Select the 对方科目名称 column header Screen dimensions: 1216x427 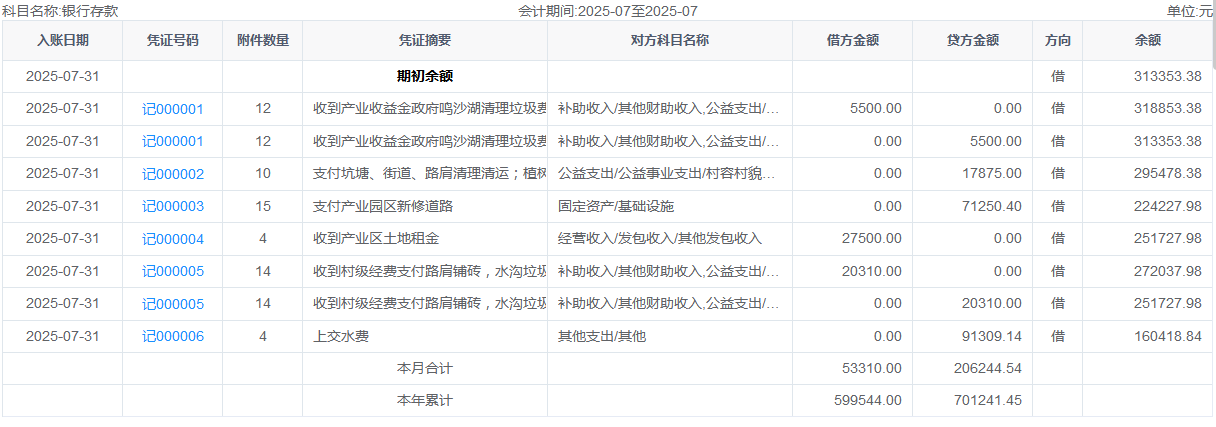pos(670,41)
